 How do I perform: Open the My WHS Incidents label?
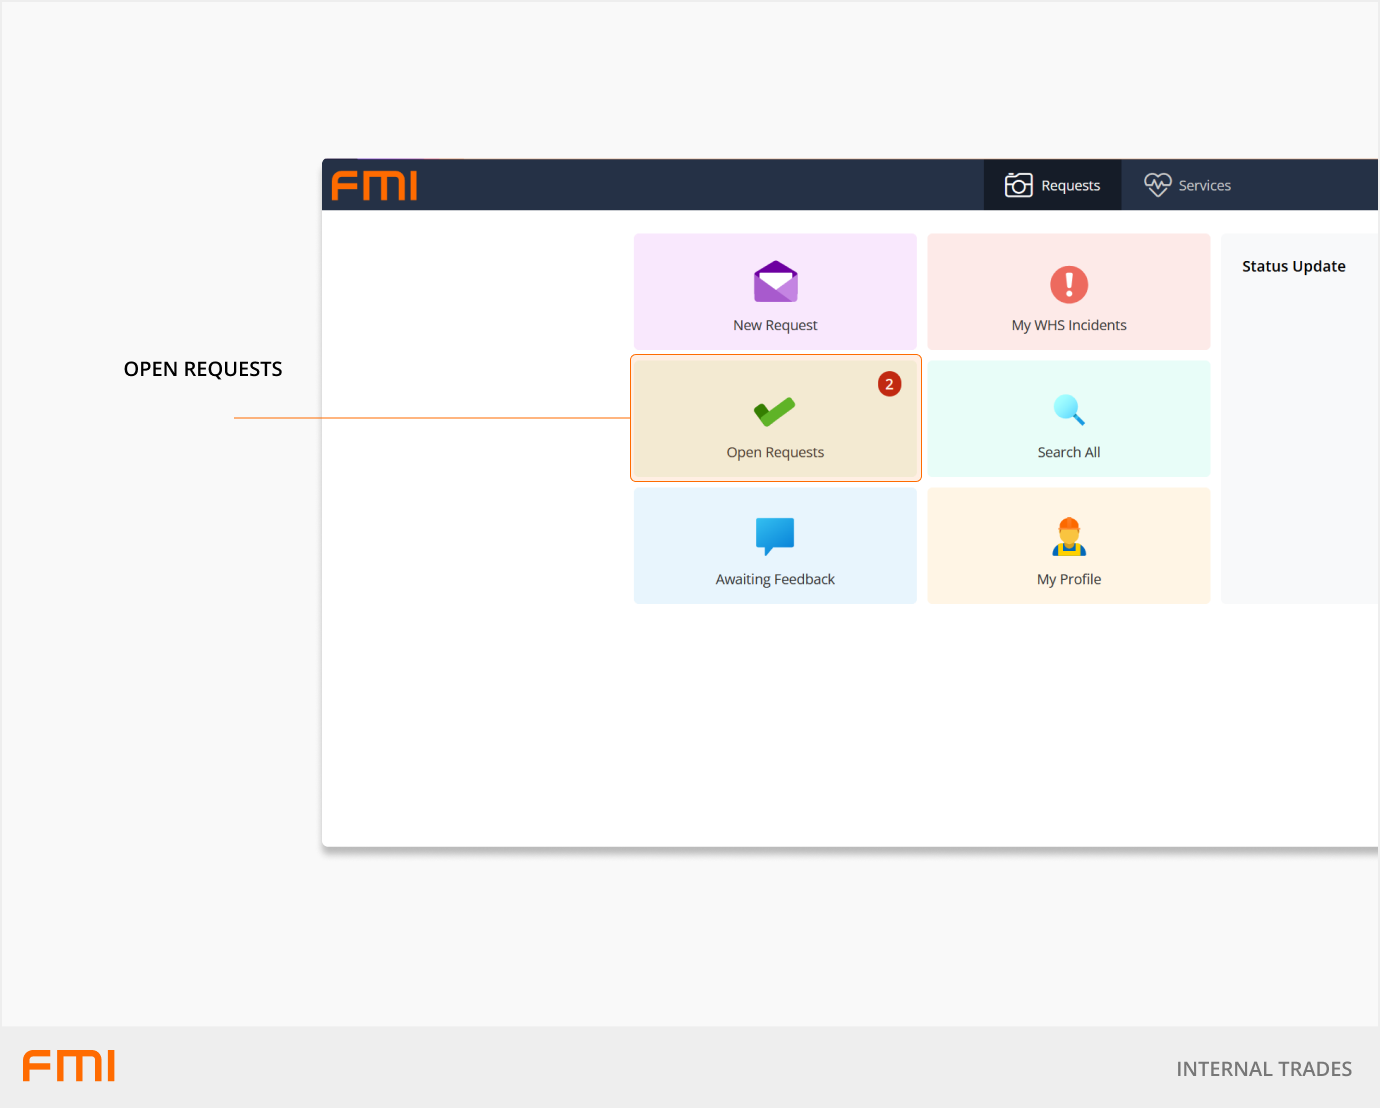[x=1069, y=325]
